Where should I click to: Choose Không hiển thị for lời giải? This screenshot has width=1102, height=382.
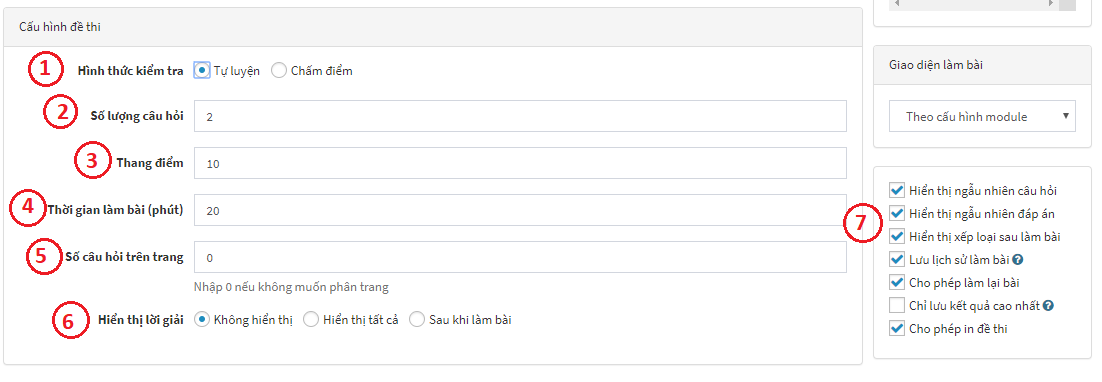(x=202, y=320)
